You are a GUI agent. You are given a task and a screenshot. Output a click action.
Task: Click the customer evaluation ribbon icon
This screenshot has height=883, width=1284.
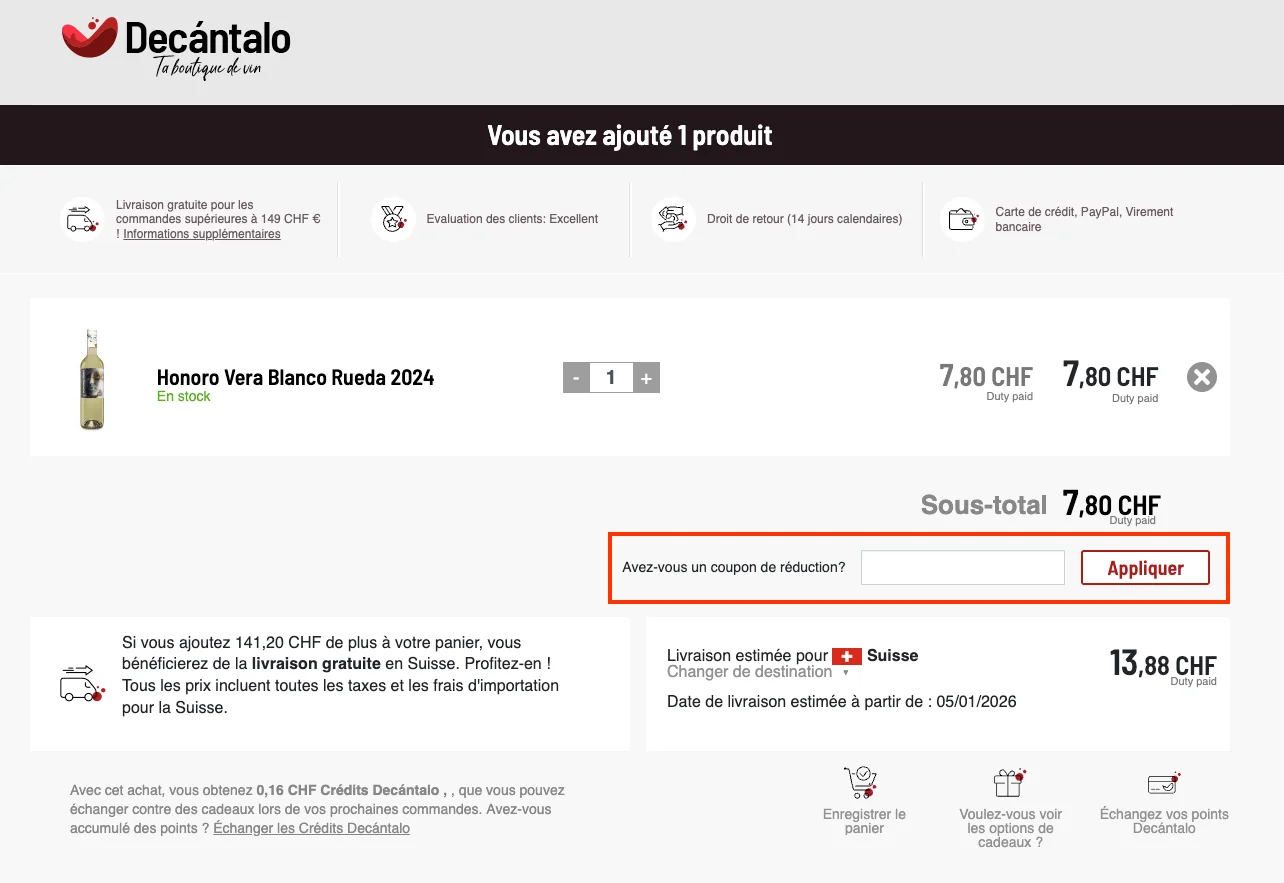394,219
